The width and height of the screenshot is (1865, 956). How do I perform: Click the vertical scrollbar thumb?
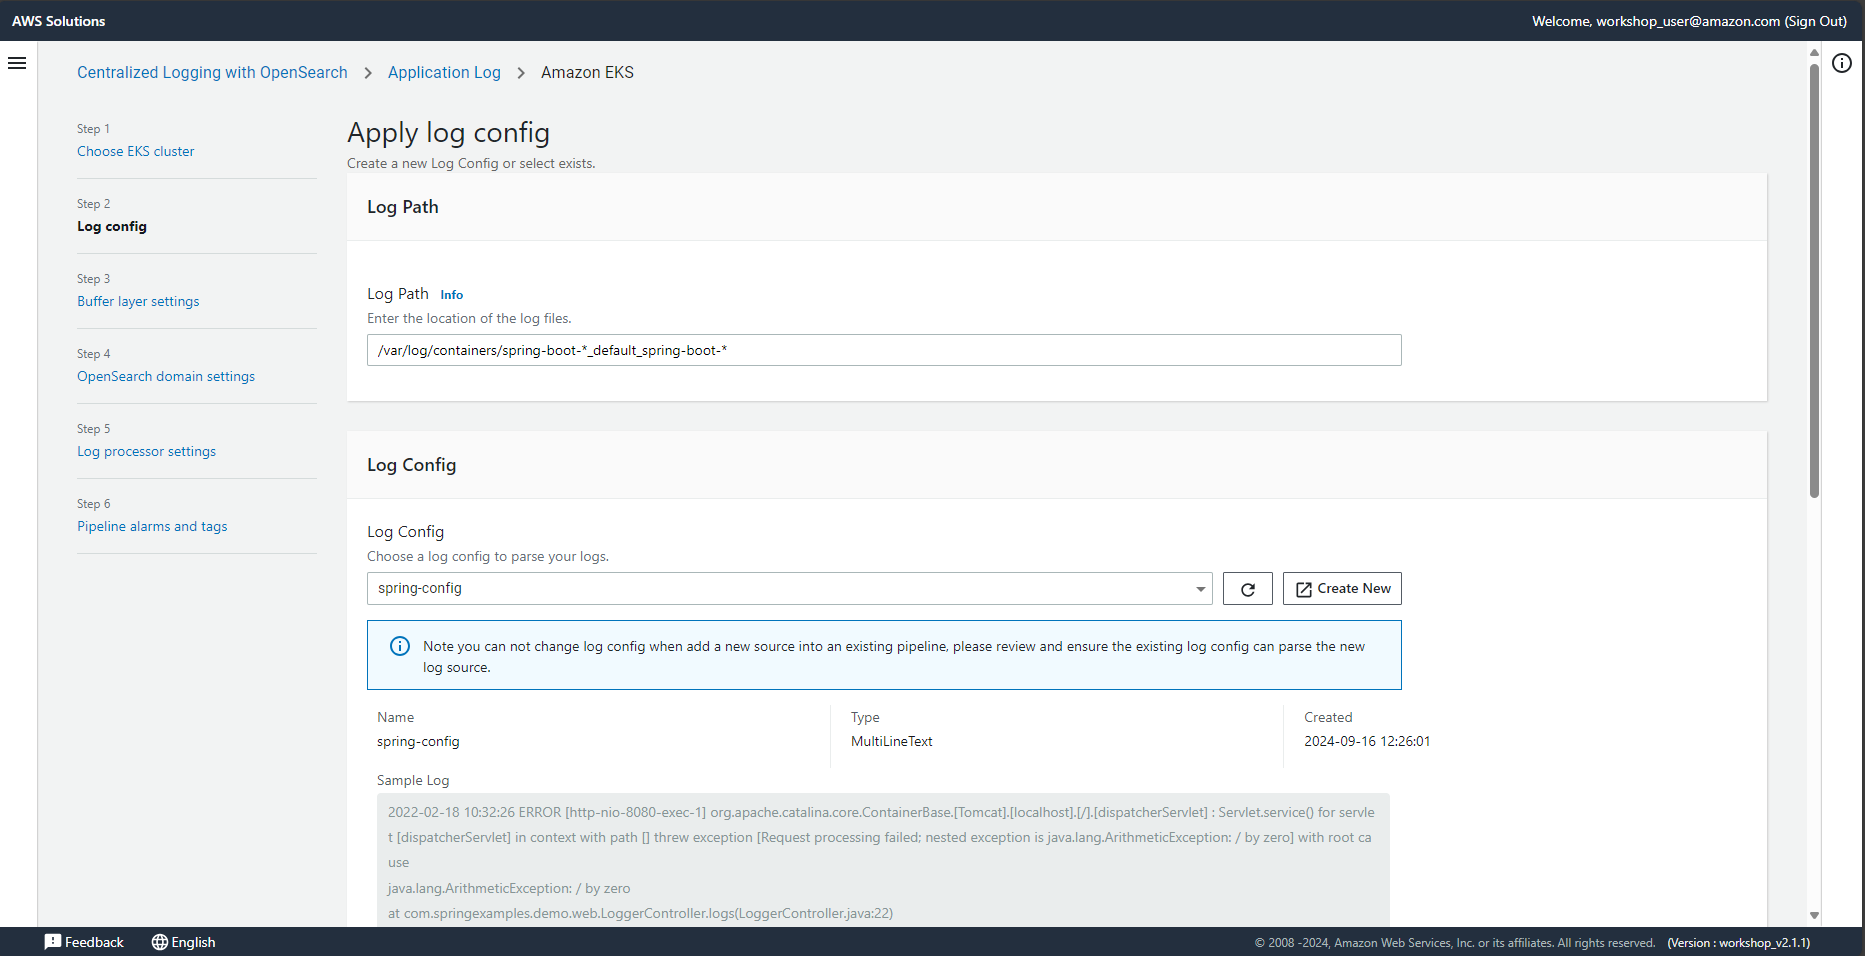(1814, 280)
